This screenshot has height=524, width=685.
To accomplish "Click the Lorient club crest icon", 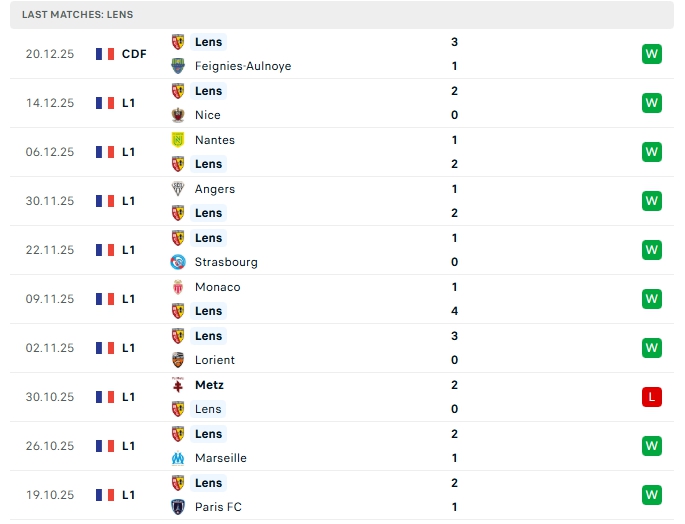I will click(x=178, y=360).
